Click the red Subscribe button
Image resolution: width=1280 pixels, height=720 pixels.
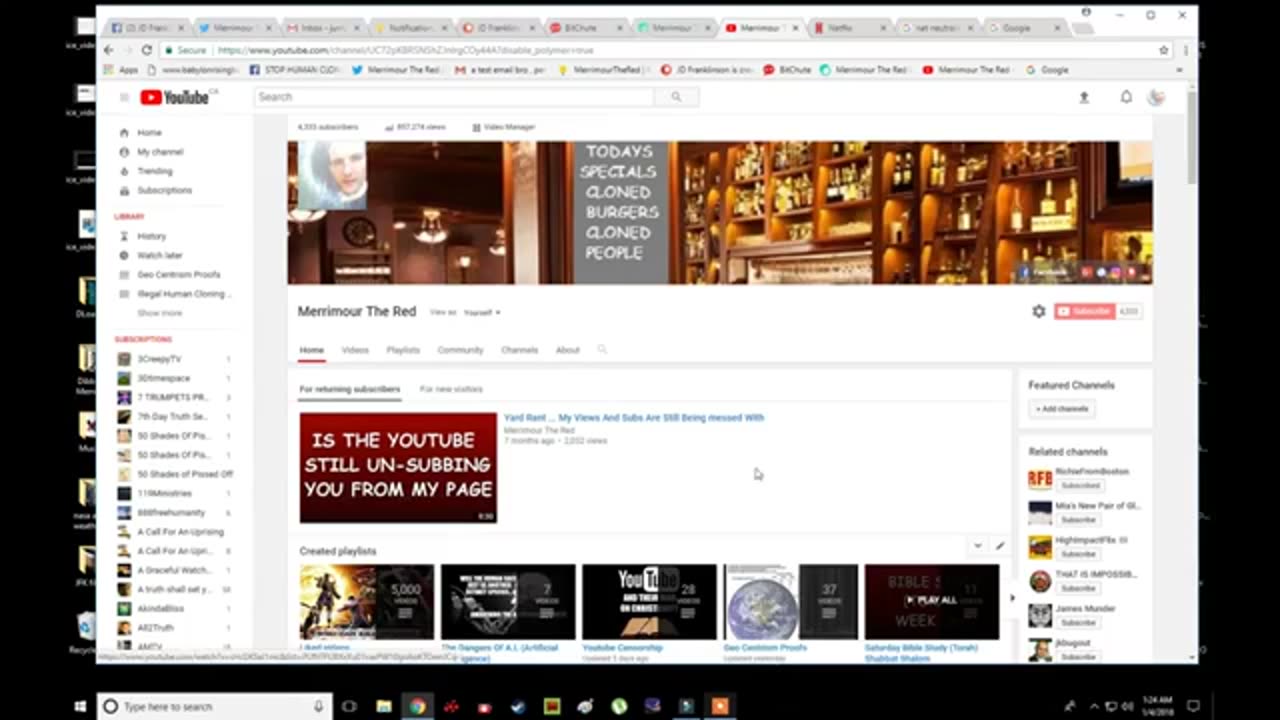[x=1085, y=311]
